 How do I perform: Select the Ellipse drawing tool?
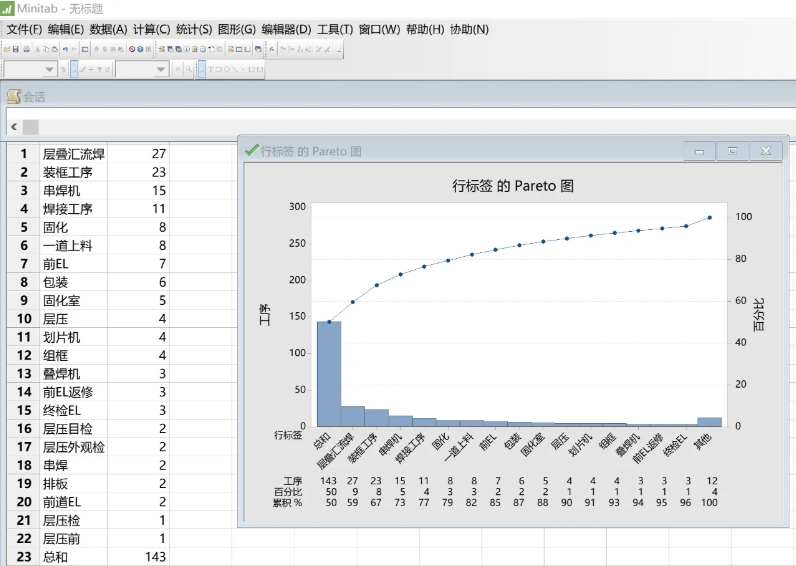point(227,69)
